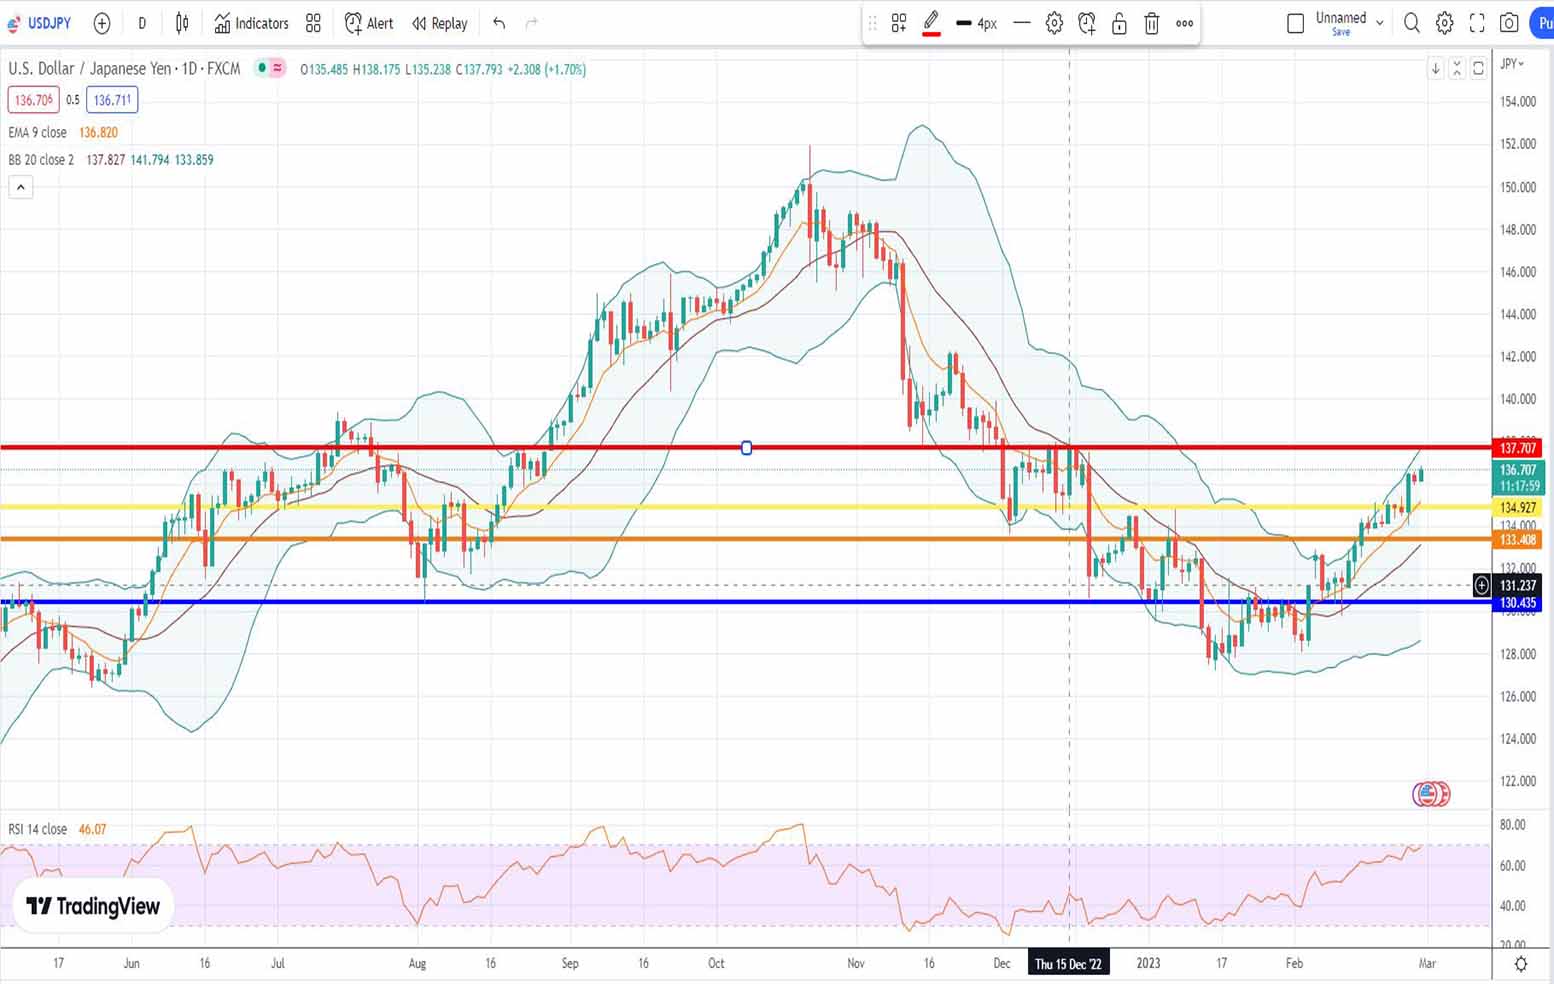Delete selected drawing with trash icon

pos(1151,23)
